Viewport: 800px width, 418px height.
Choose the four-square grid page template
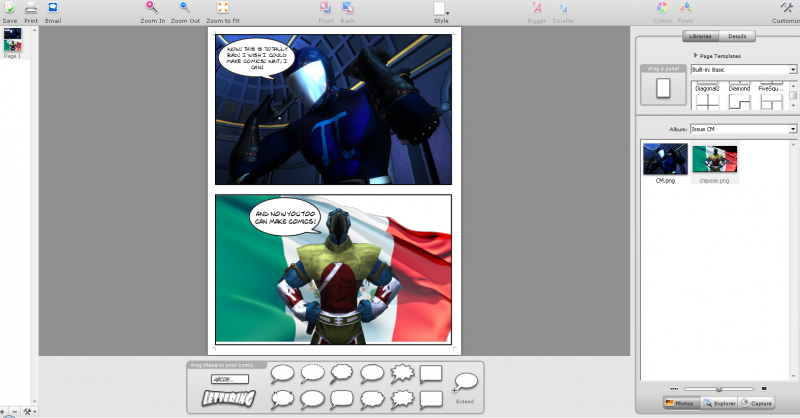[708, 101]
